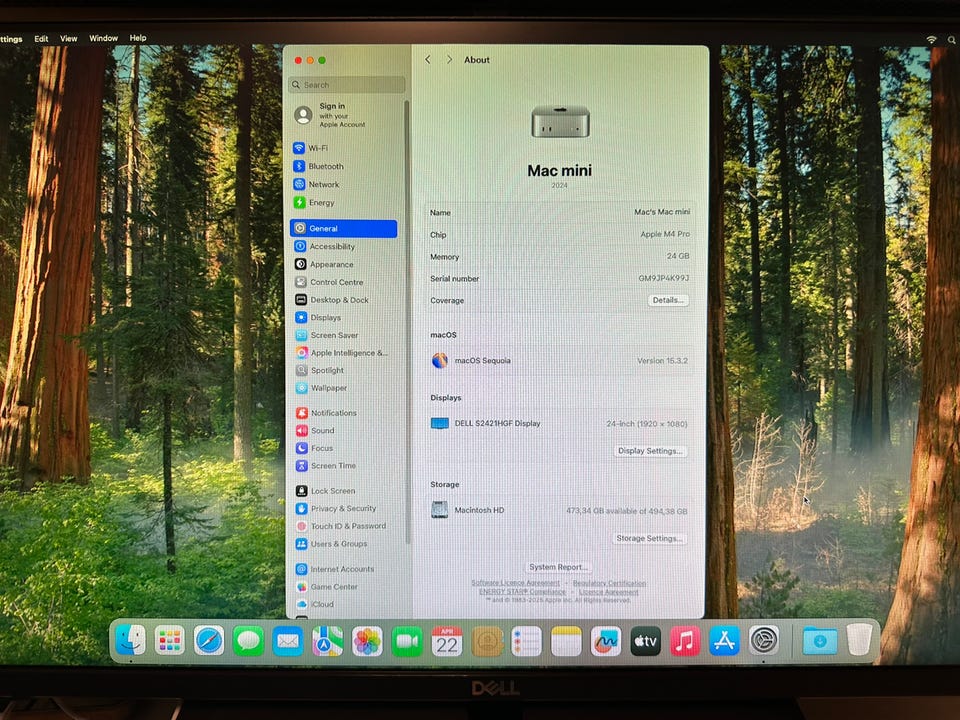
Task: Click the sidebar Search field
Action: click(347, 85)
